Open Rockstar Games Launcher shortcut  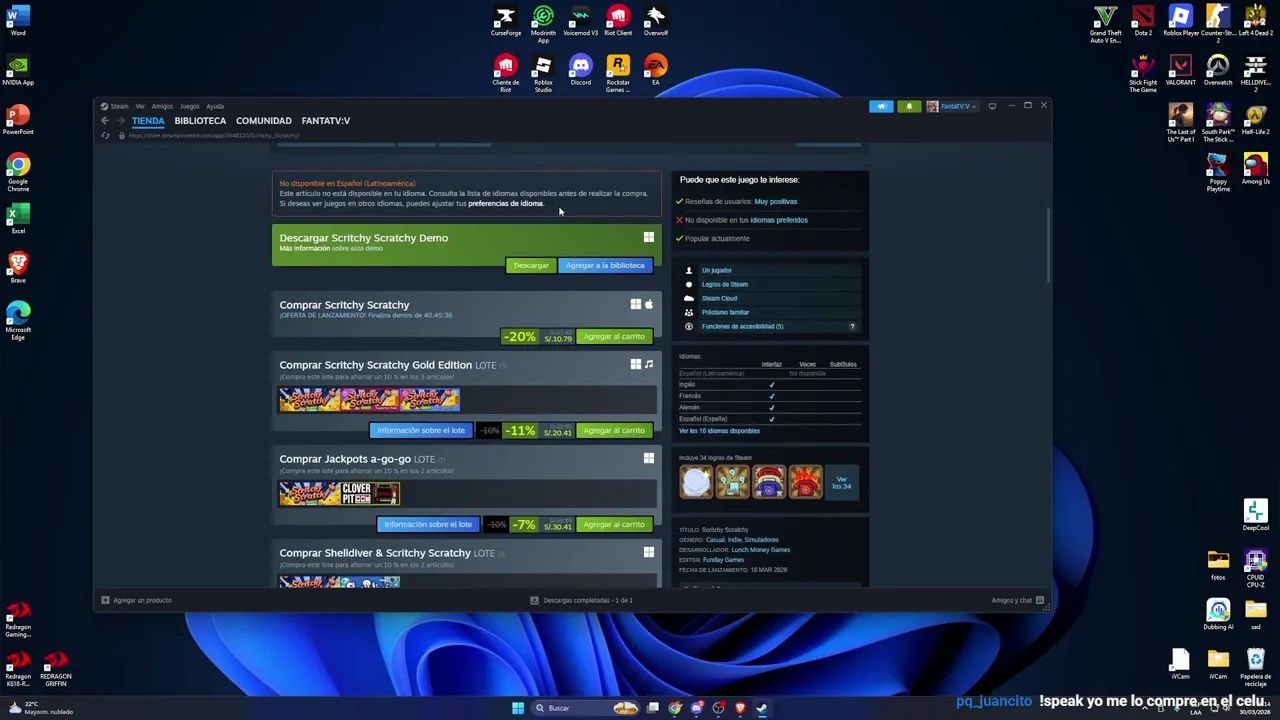pos(618,74)
